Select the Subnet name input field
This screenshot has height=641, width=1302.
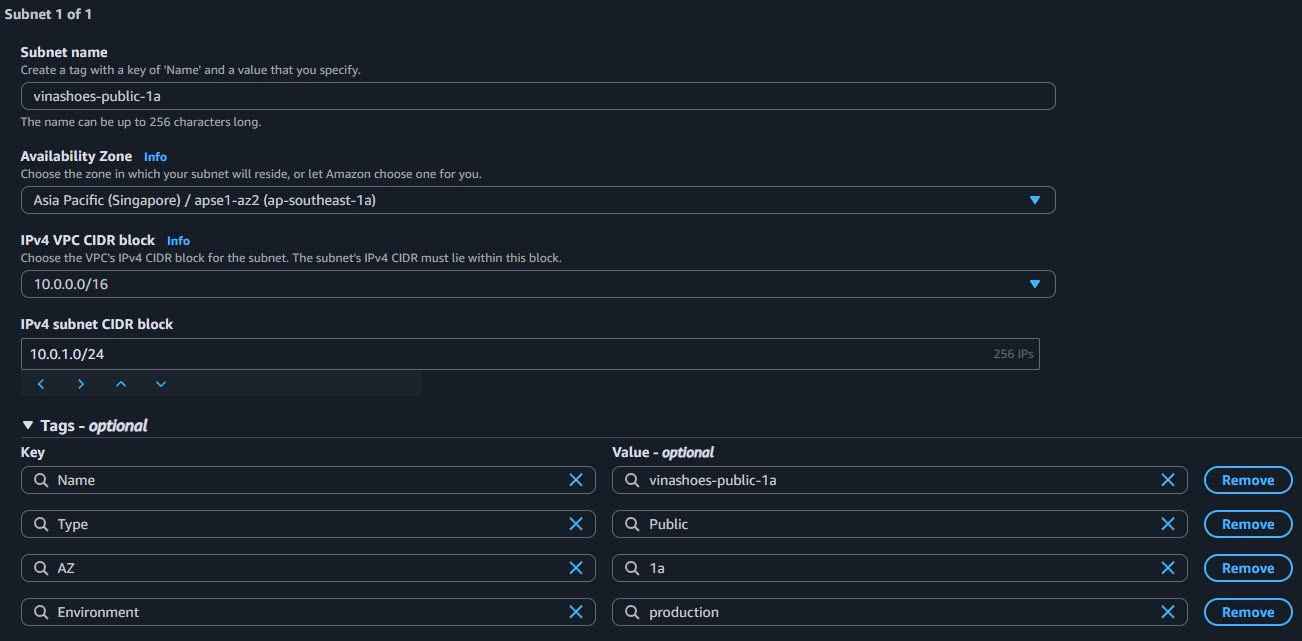pos(538,95)
